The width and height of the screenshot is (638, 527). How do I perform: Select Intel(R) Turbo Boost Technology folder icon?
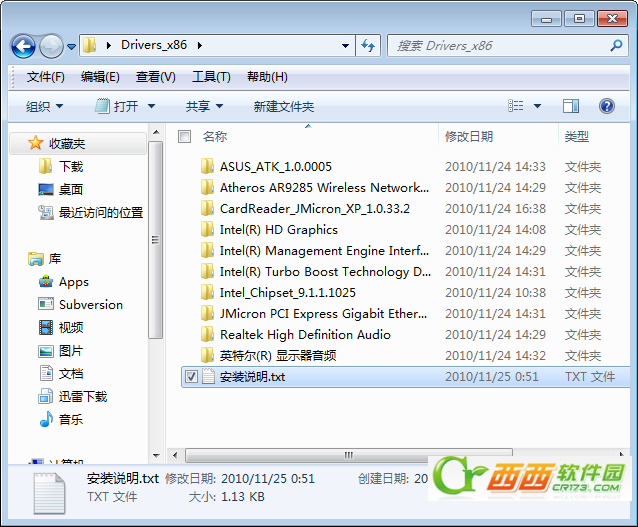click(207, 271)
